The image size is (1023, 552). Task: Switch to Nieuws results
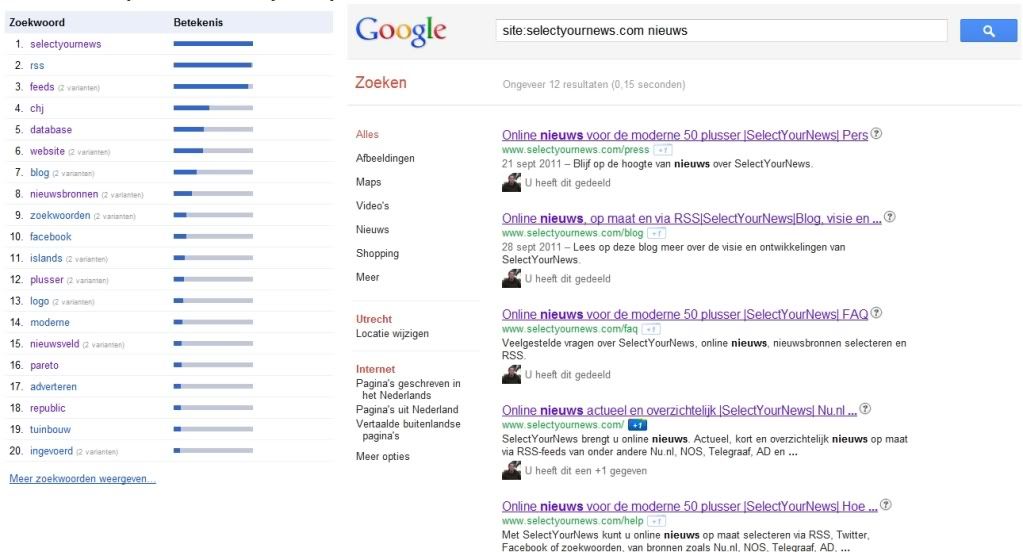click(373, 230)
